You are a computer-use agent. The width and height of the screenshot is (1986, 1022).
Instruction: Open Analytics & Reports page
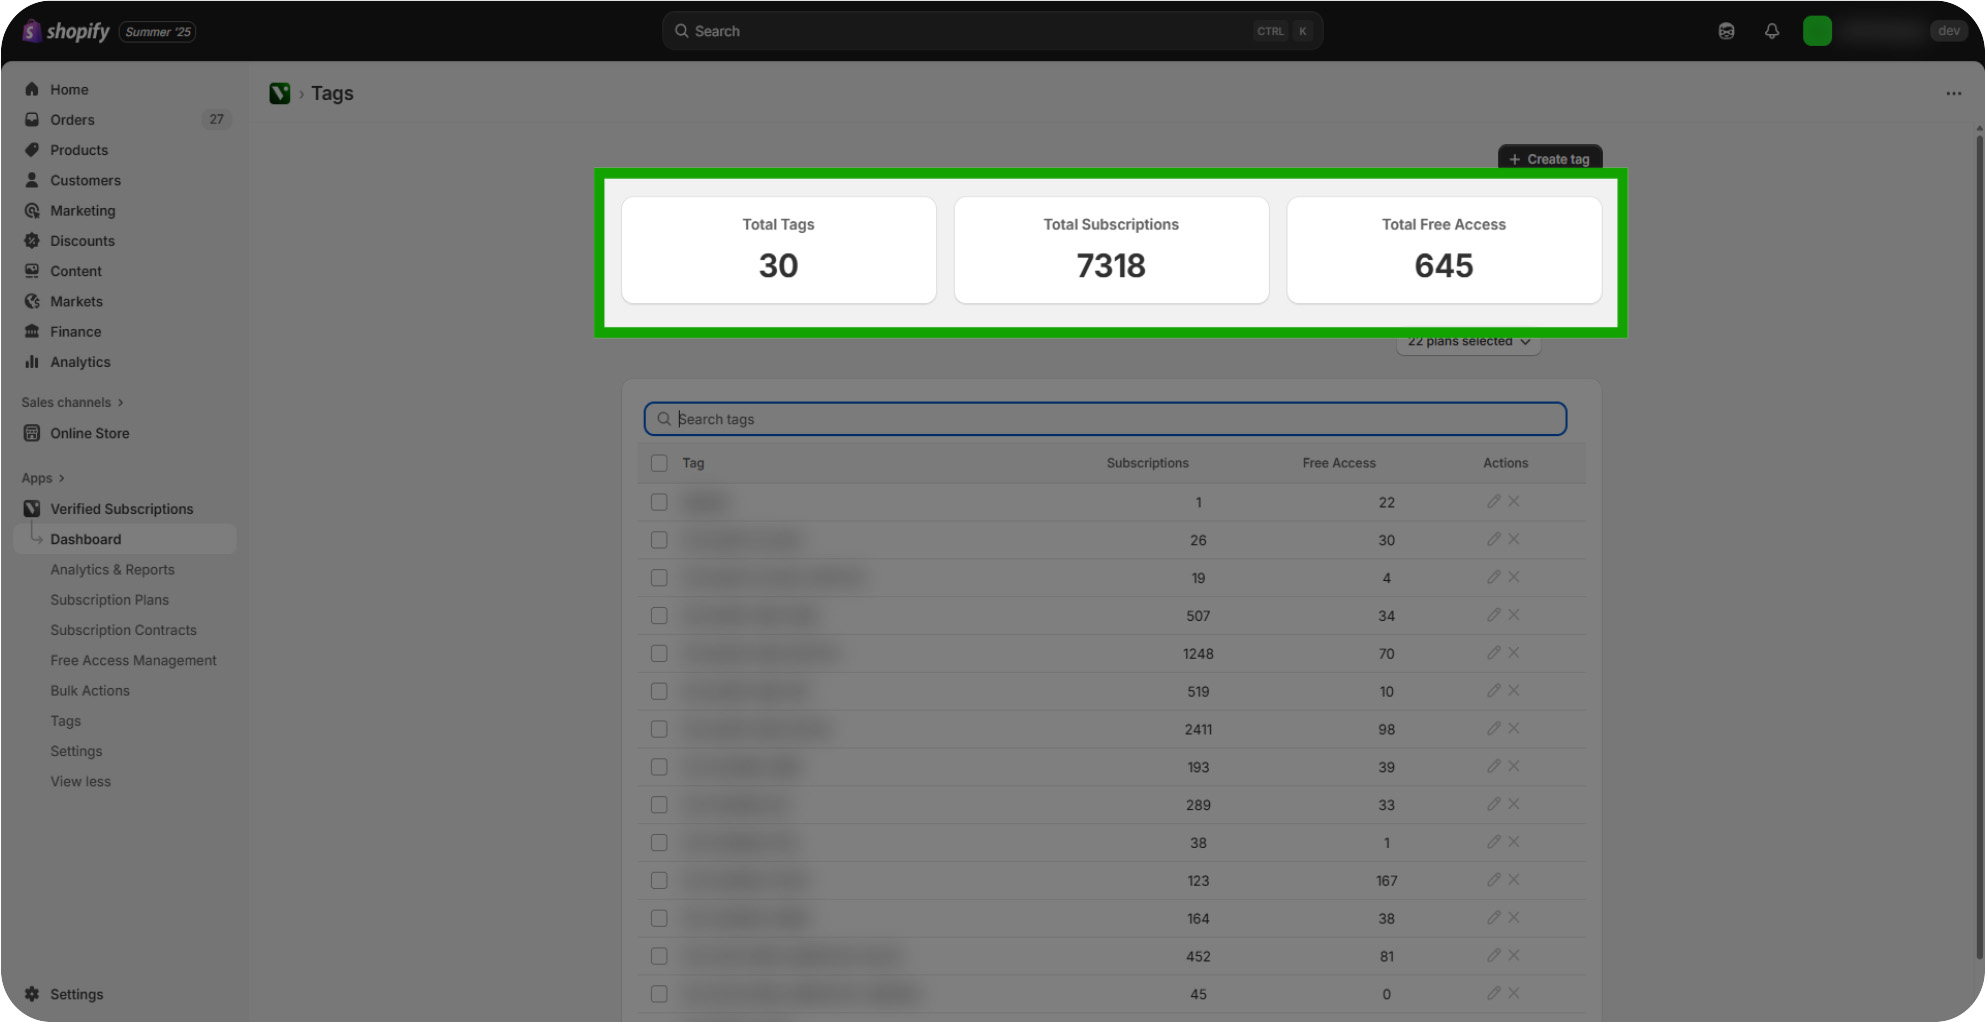point(113,569)
